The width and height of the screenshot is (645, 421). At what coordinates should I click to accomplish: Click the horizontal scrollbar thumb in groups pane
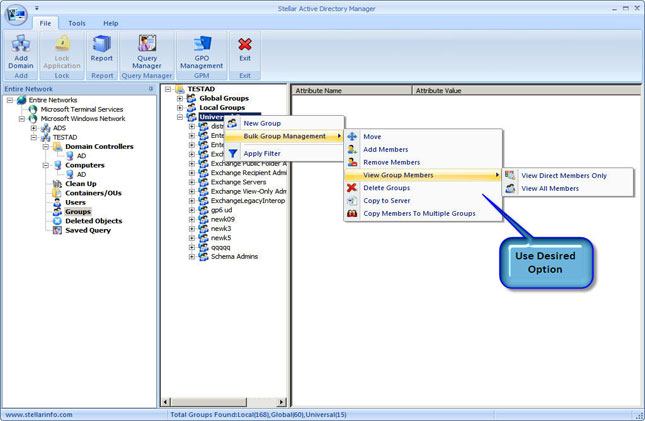tap(209, 402)
